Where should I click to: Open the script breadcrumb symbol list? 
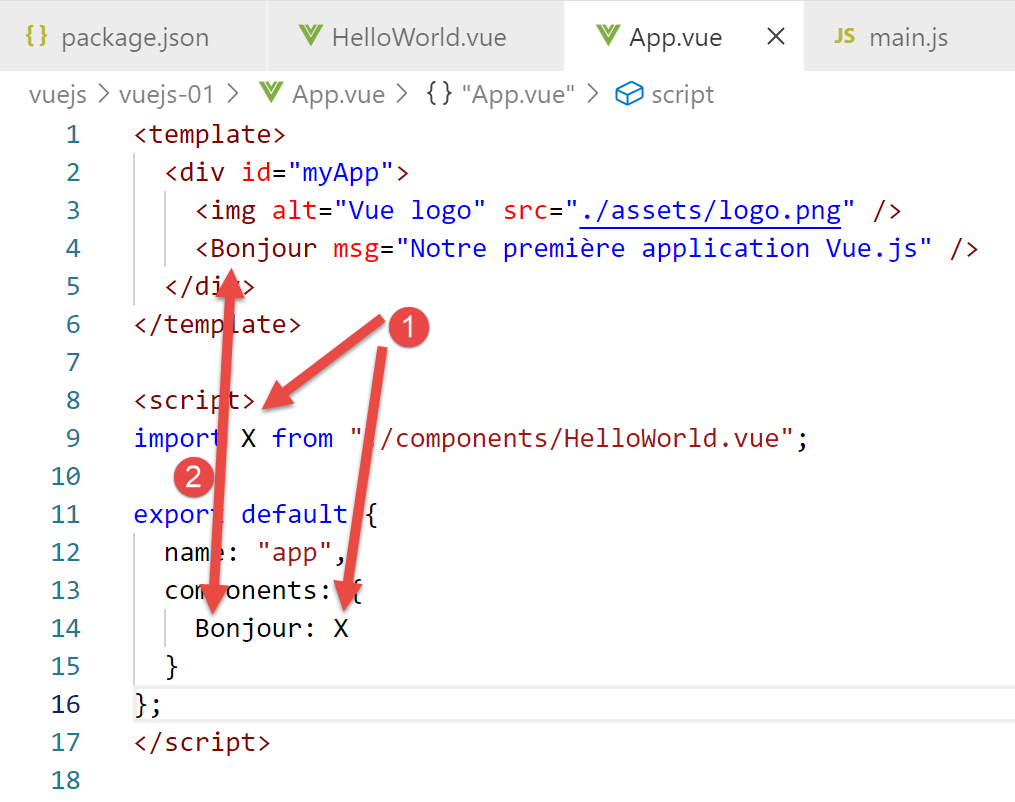(682, 95)
